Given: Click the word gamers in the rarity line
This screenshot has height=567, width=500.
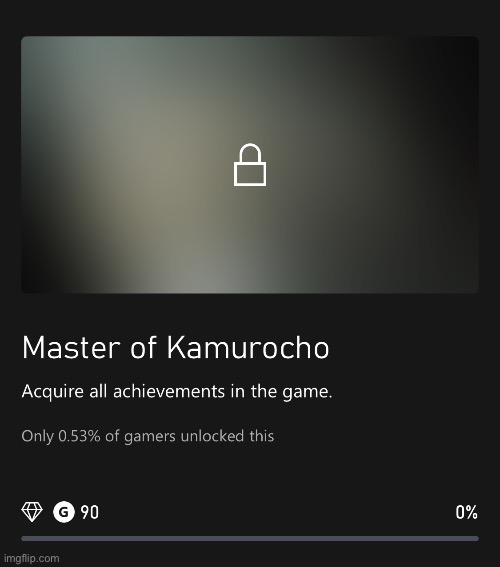Looking at the screenshot, I should pos(150,437).
